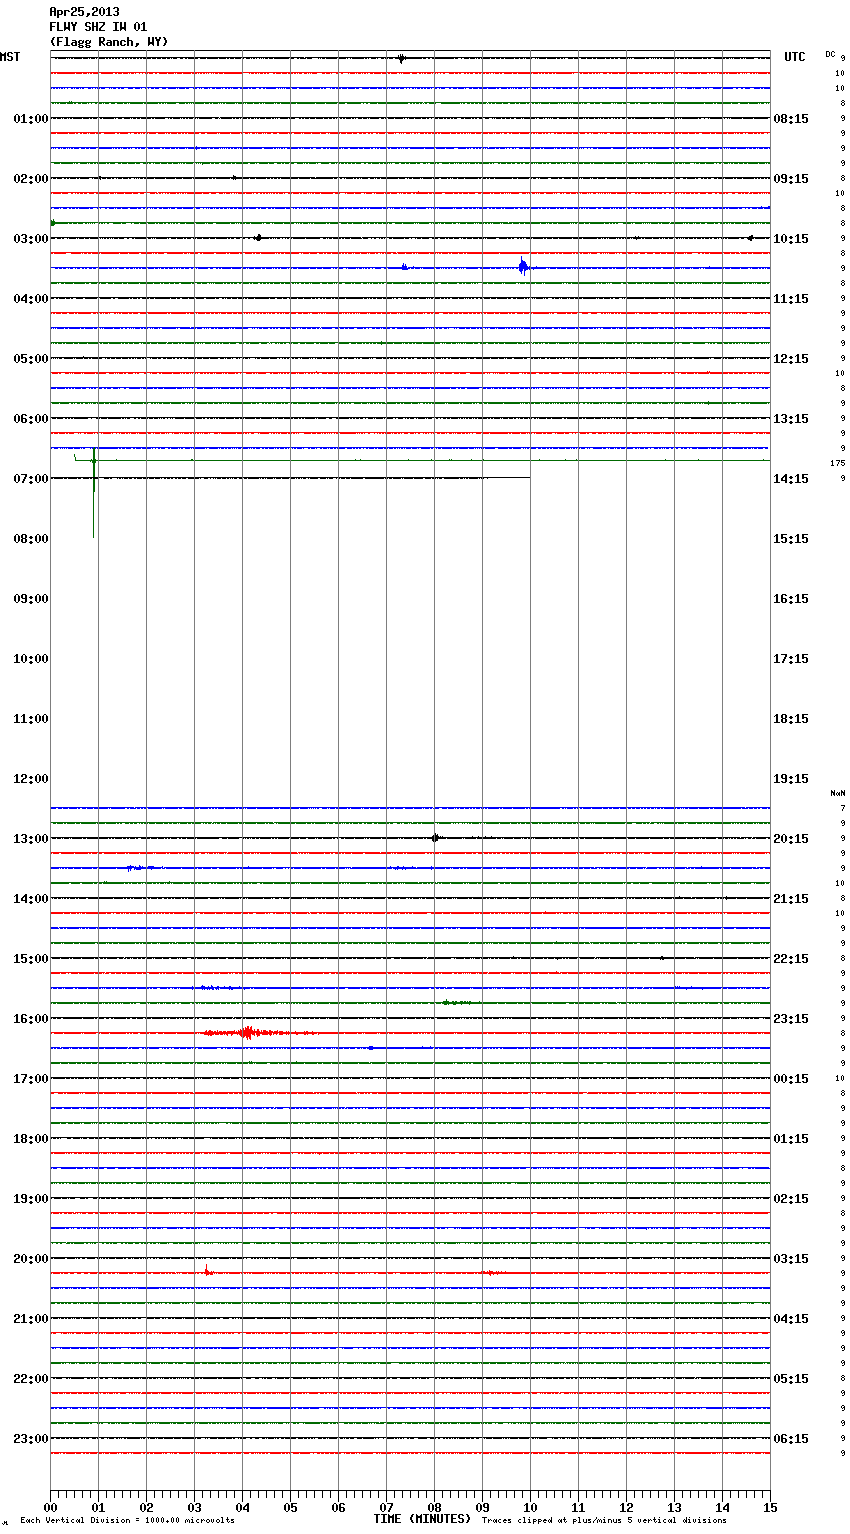This screenshot has height=1534, width=850.
Task: Select the 03:00 MST time label
Action: click(x=30, y=239)
